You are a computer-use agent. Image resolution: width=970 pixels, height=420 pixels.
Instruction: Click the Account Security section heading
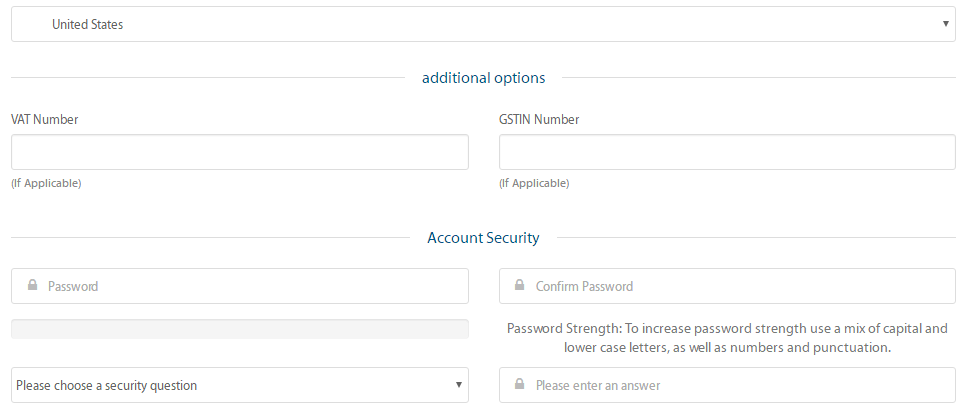(483, 238)
